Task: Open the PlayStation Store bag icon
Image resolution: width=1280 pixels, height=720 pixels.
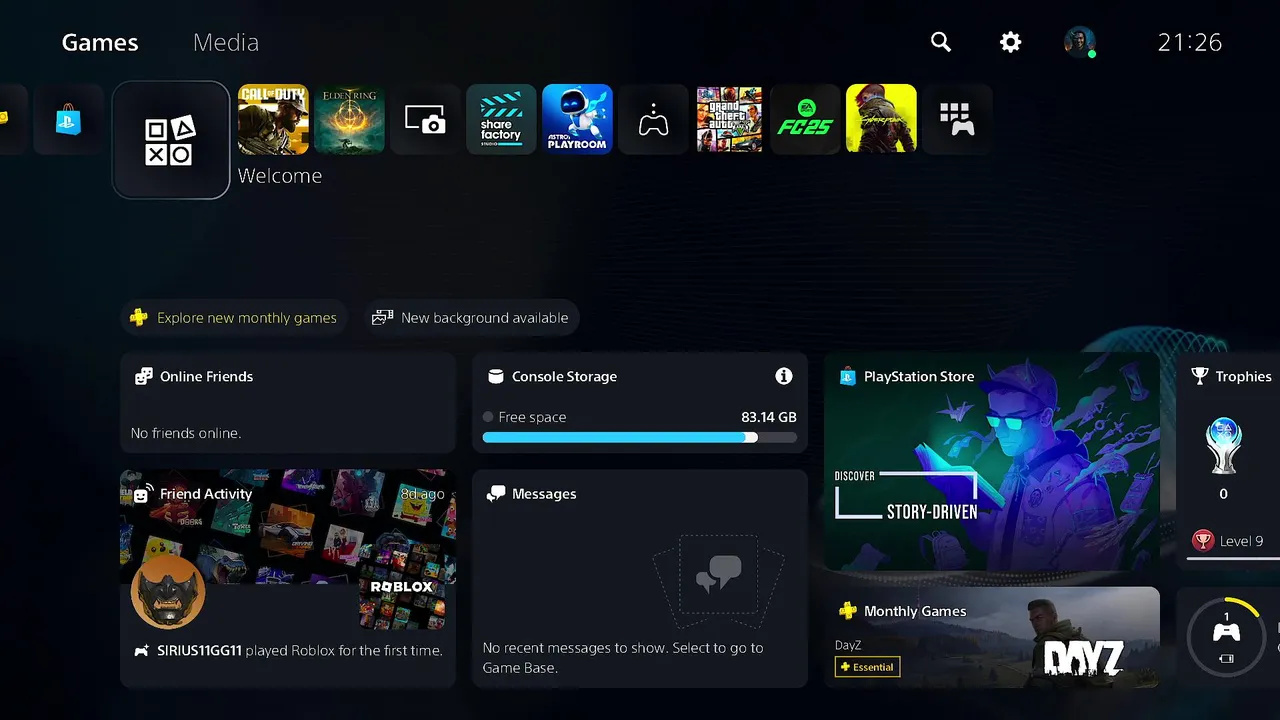Action: (x=69, y=119)
